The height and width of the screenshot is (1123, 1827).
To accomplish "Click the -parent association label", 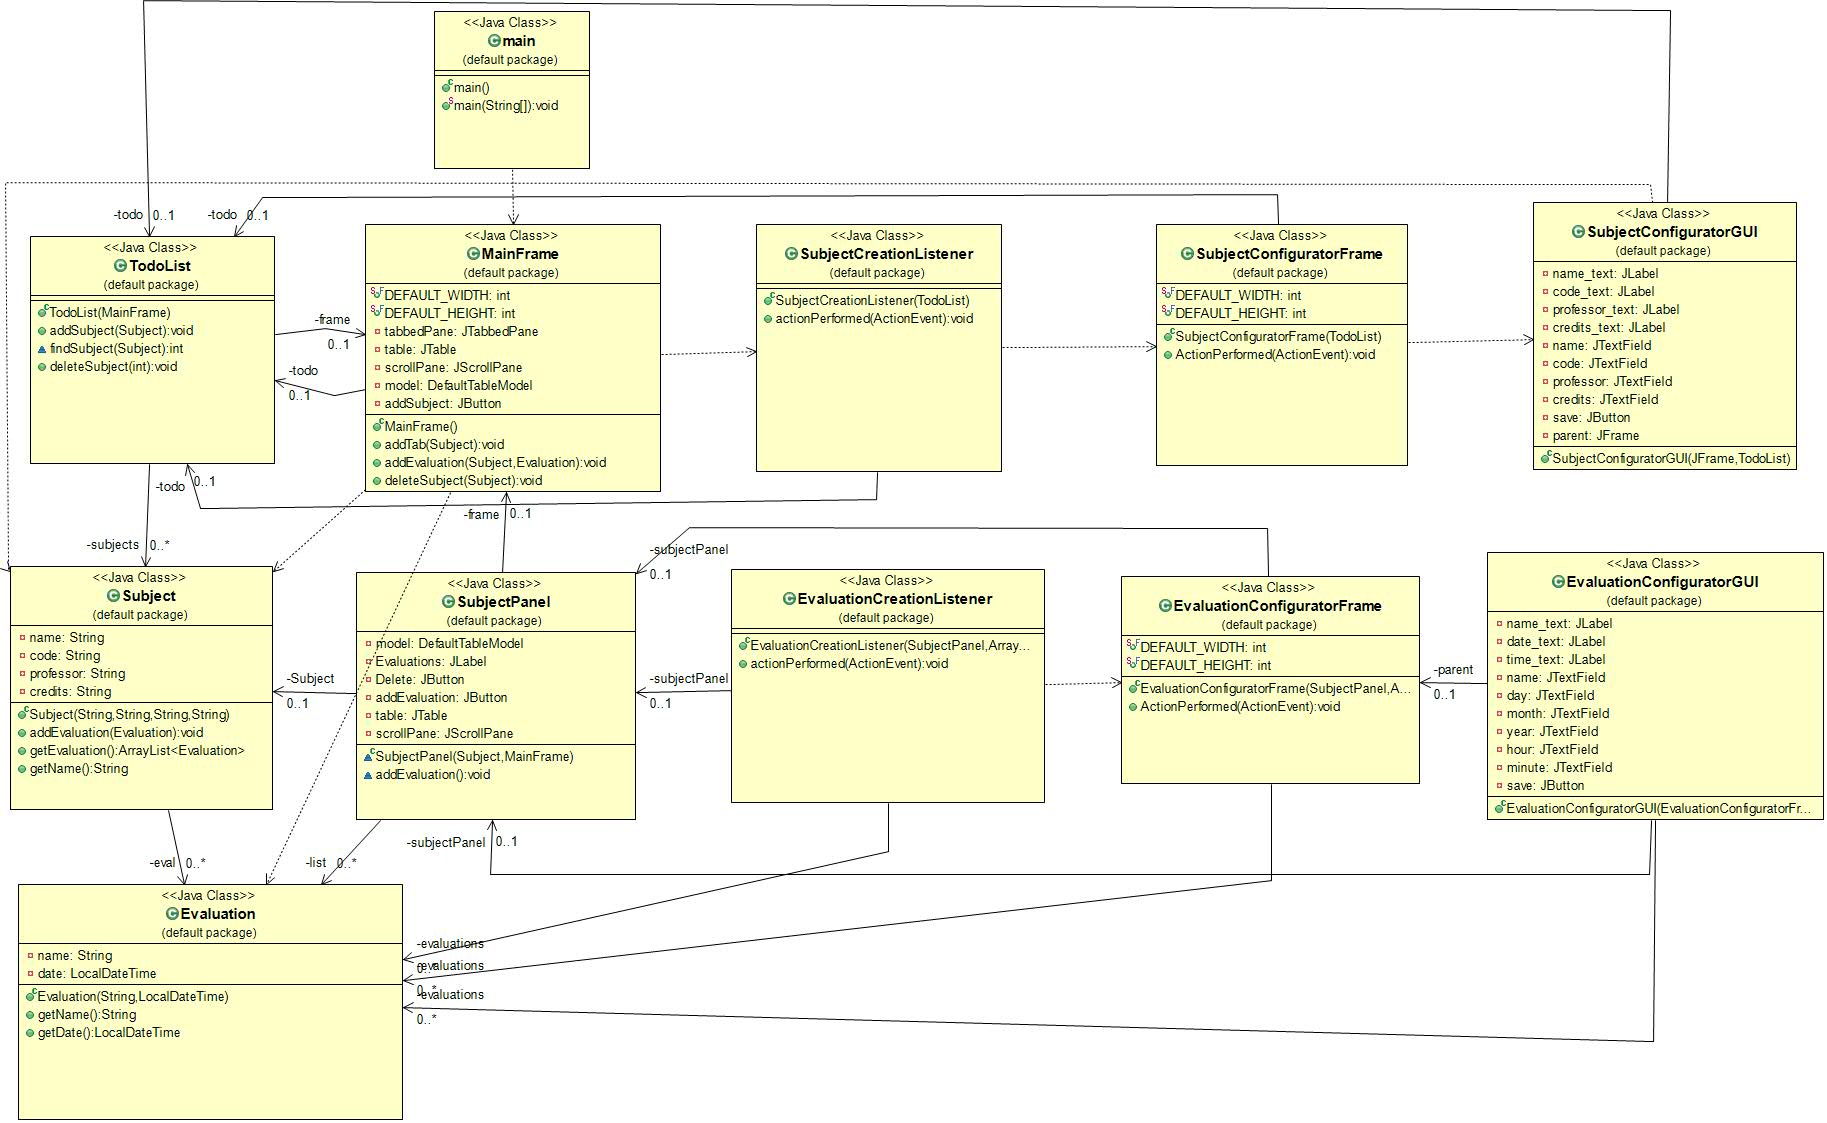I will coord(1453,670).
